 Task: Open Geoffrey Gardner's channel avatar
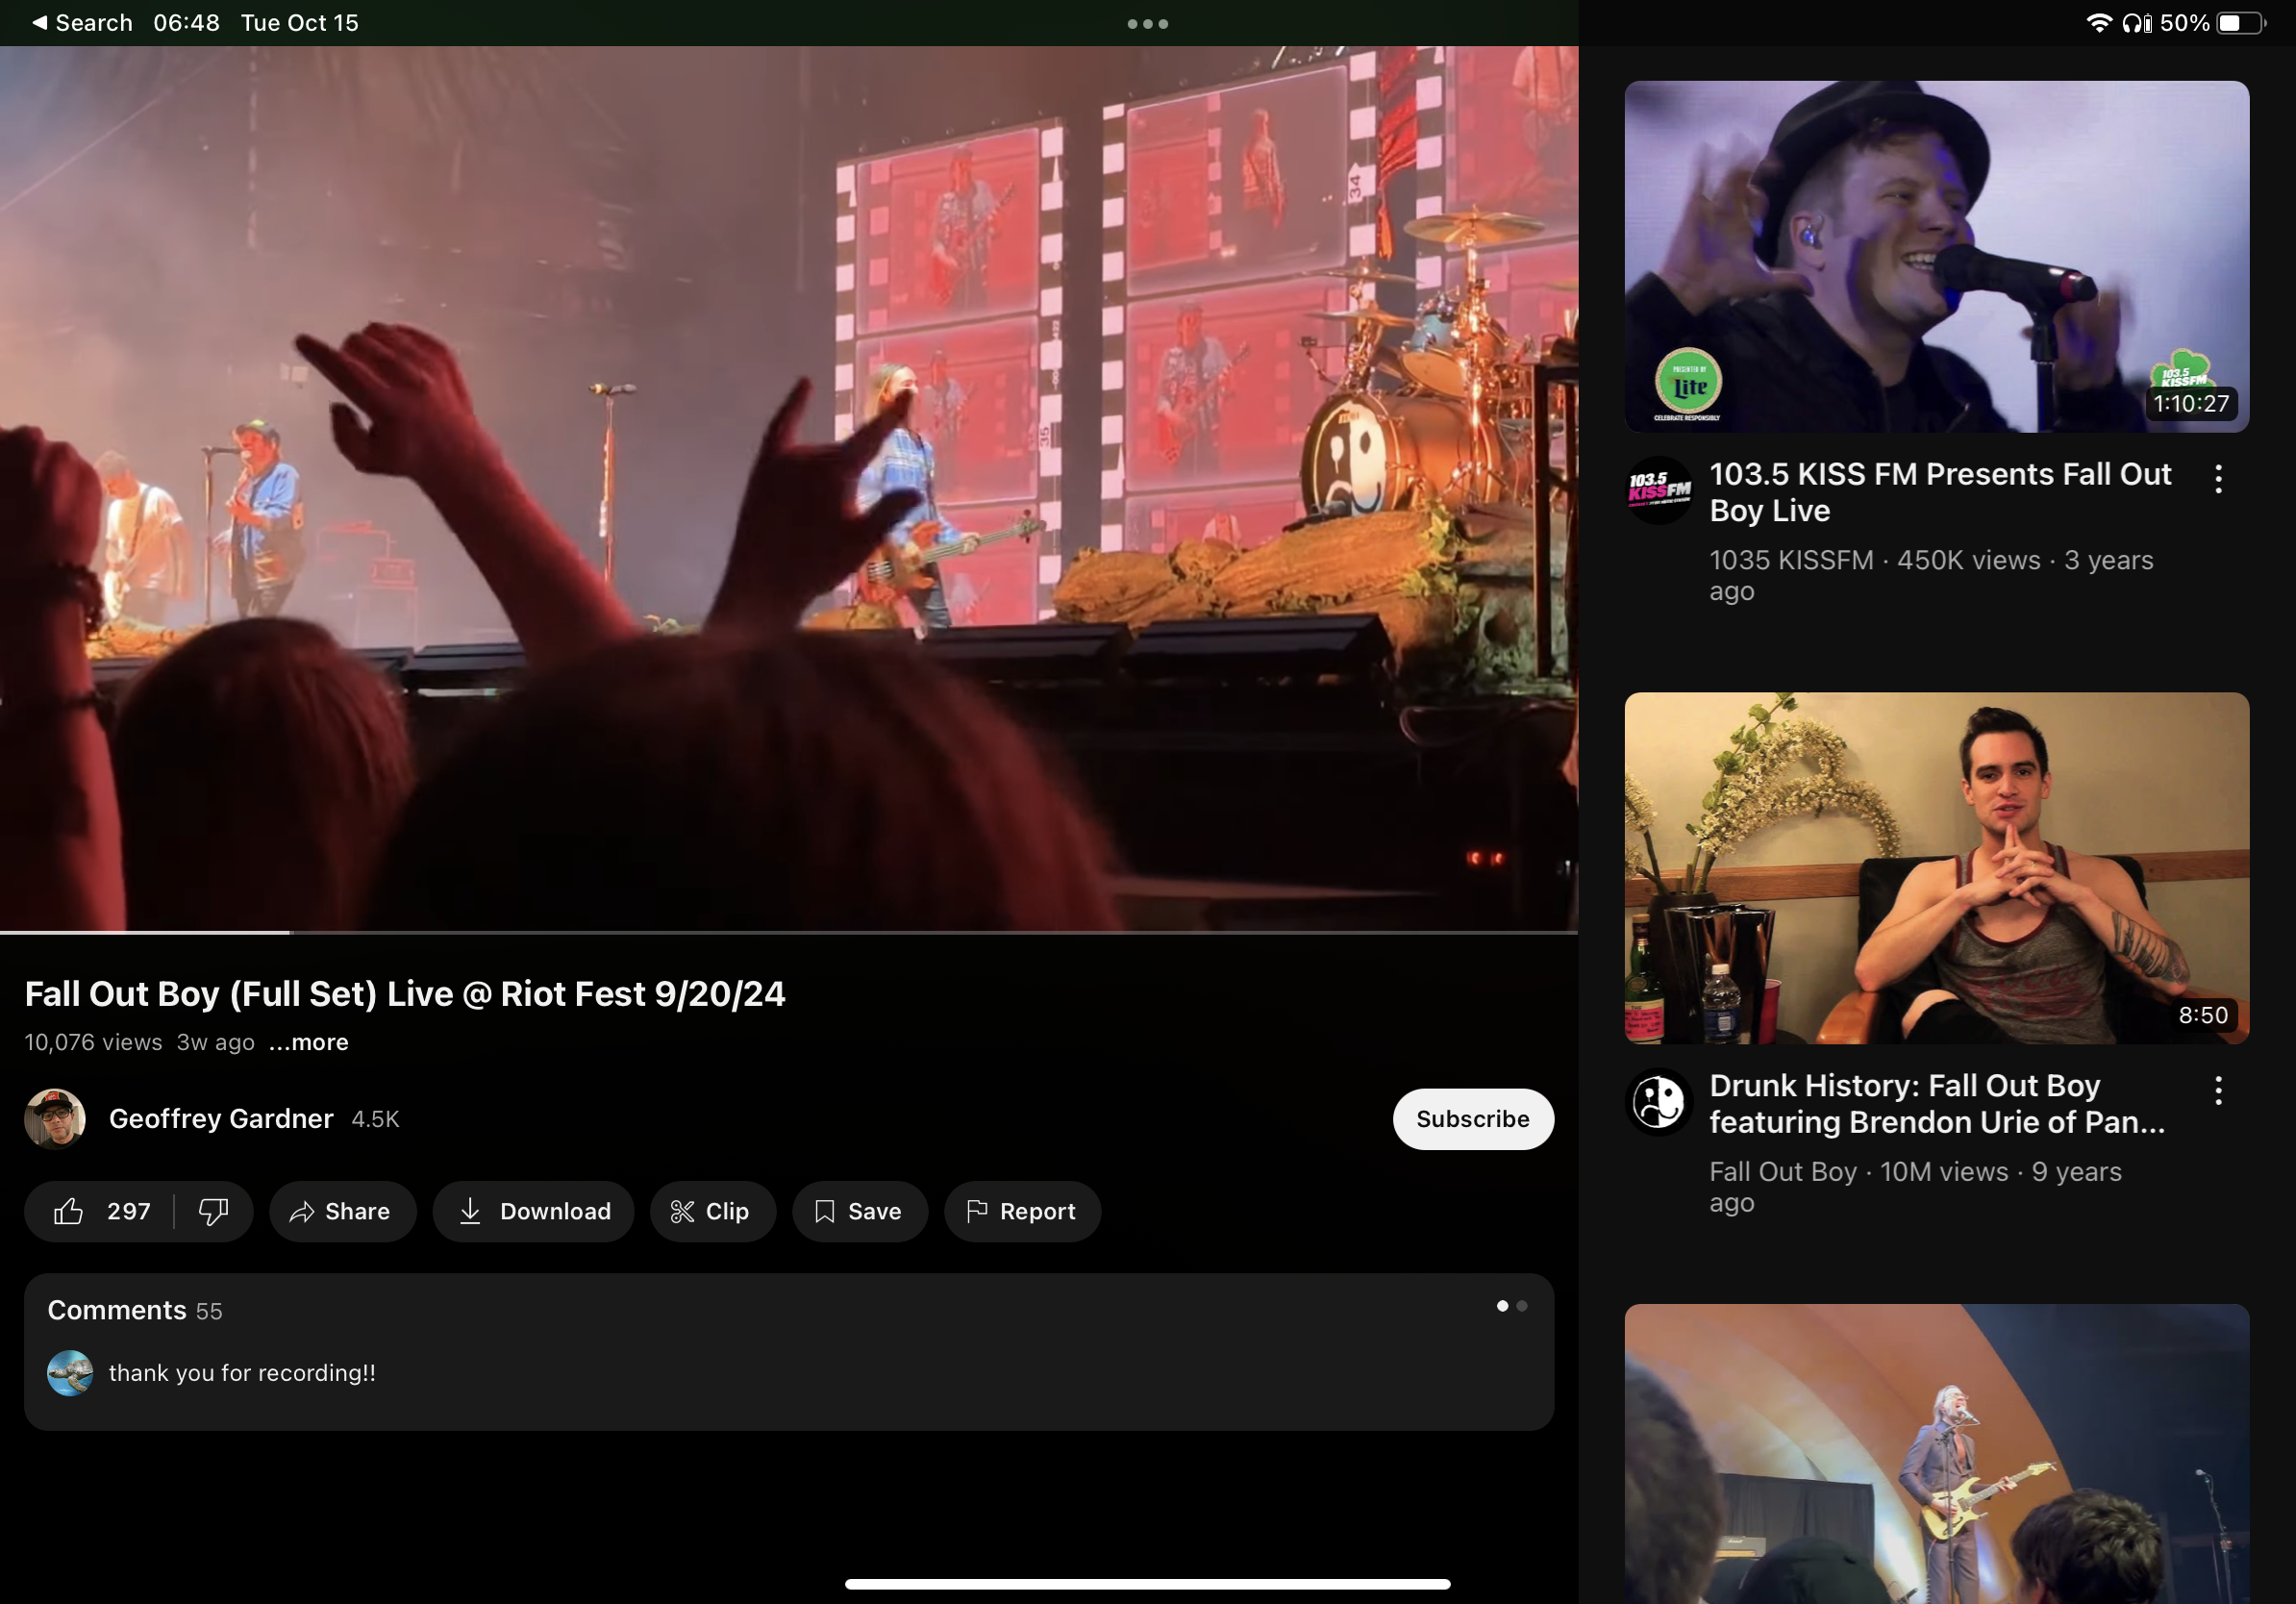pyautogui.click(x=55, y=1118)
